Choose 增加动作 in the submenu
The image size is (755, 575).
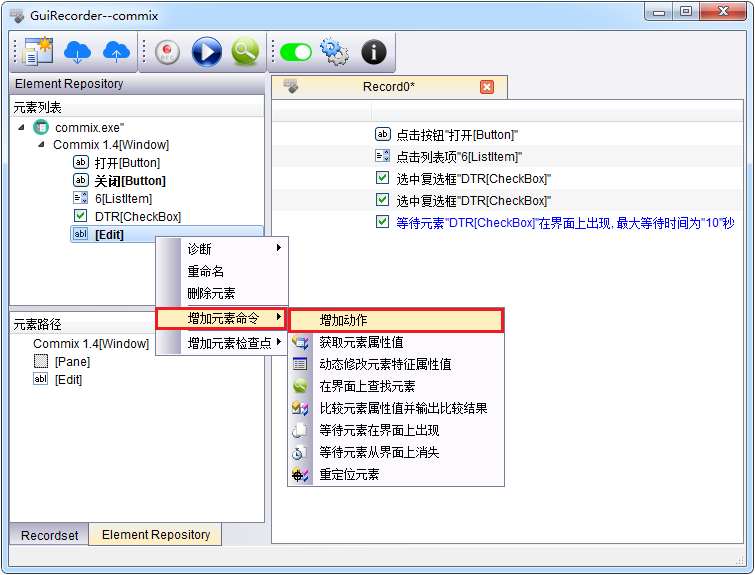(396, 321)
